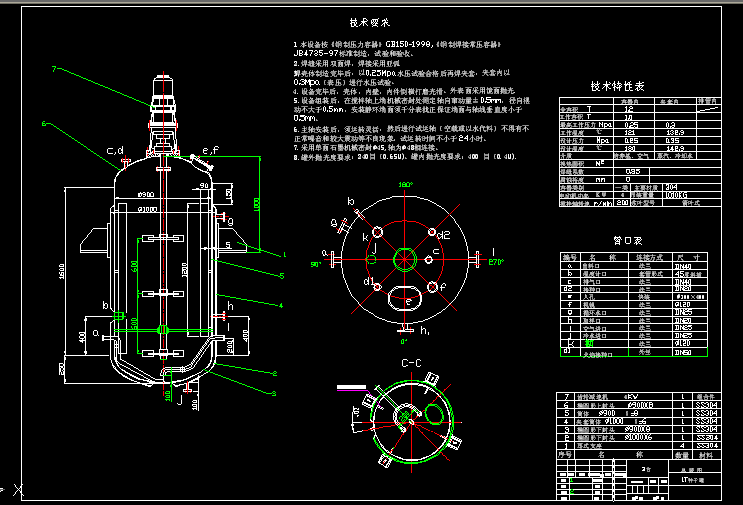Image resolution: width=743 pixels, height=505 pixels.
Task: Select green callout number 7
Action: 54,69
